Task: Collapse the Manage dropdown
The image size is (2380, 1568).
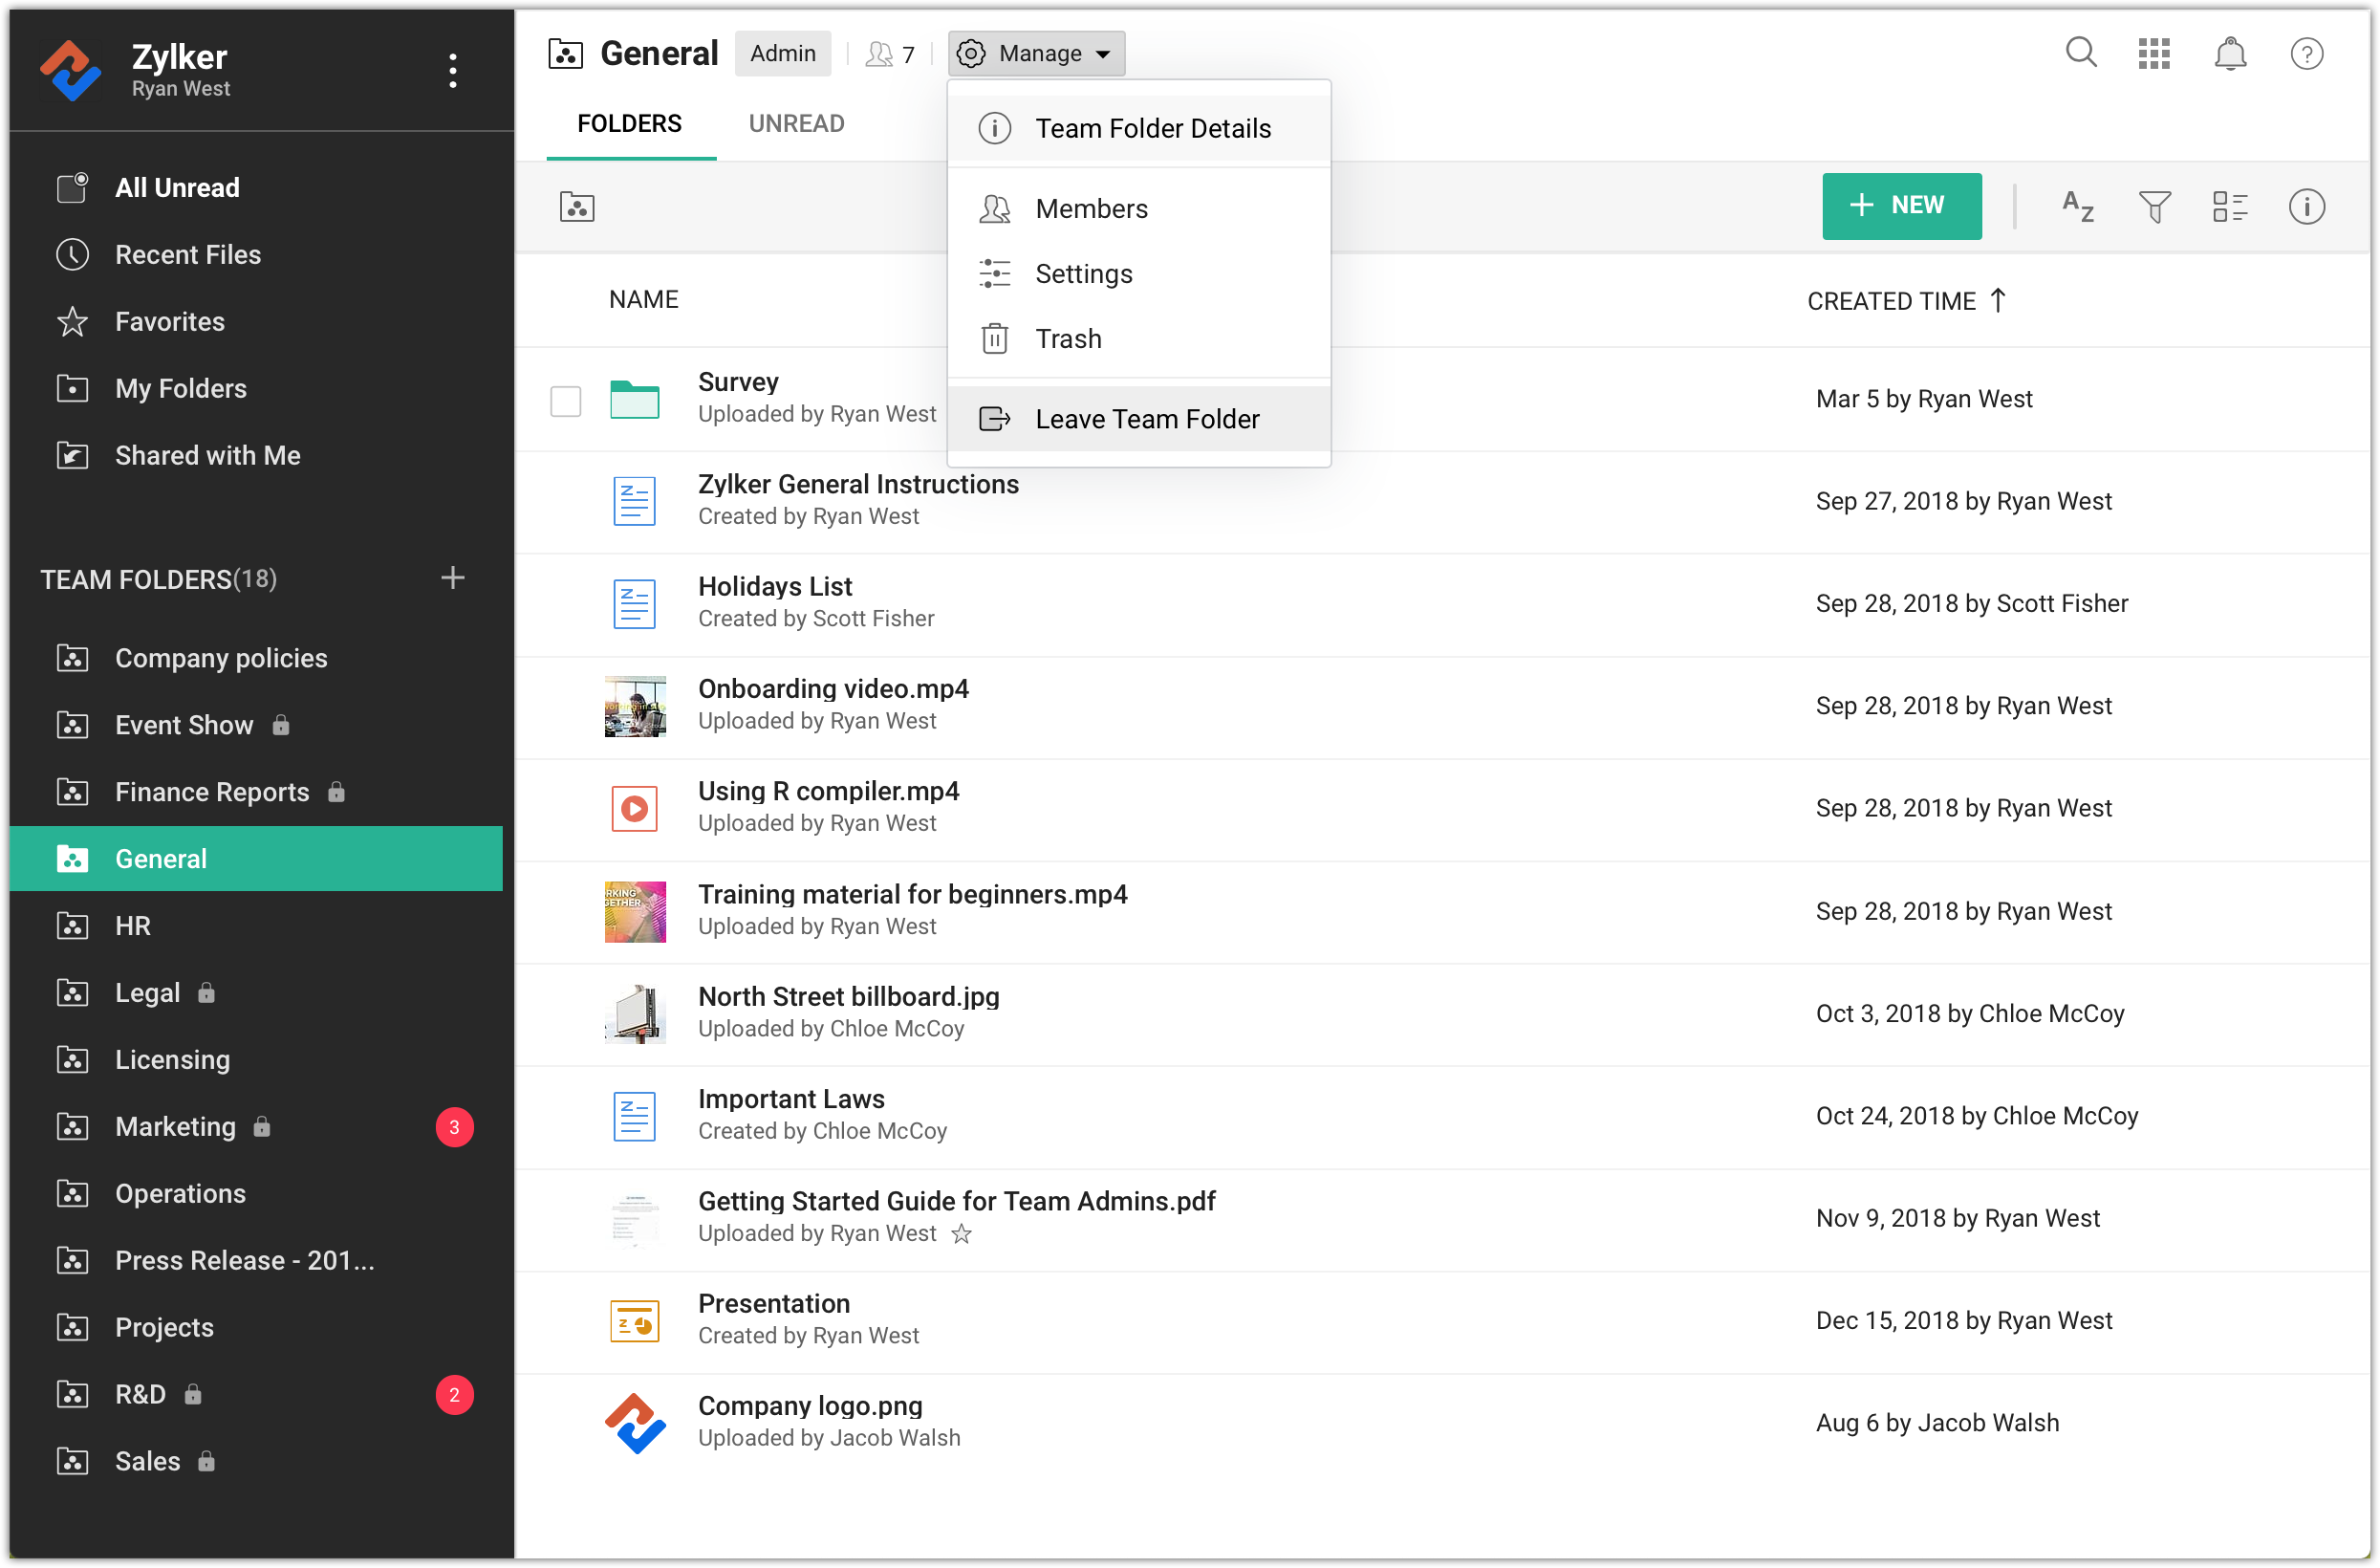Action: [x=1036, y=53]
